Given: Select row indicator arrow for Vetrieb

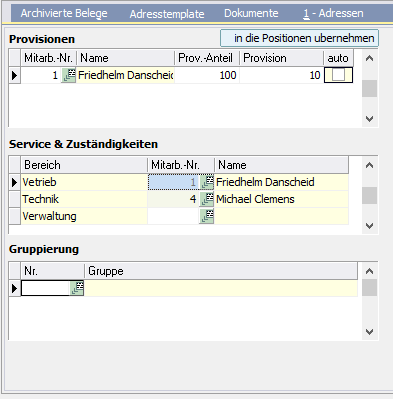Looking at the screenshot, I should (x=14, y=182).
